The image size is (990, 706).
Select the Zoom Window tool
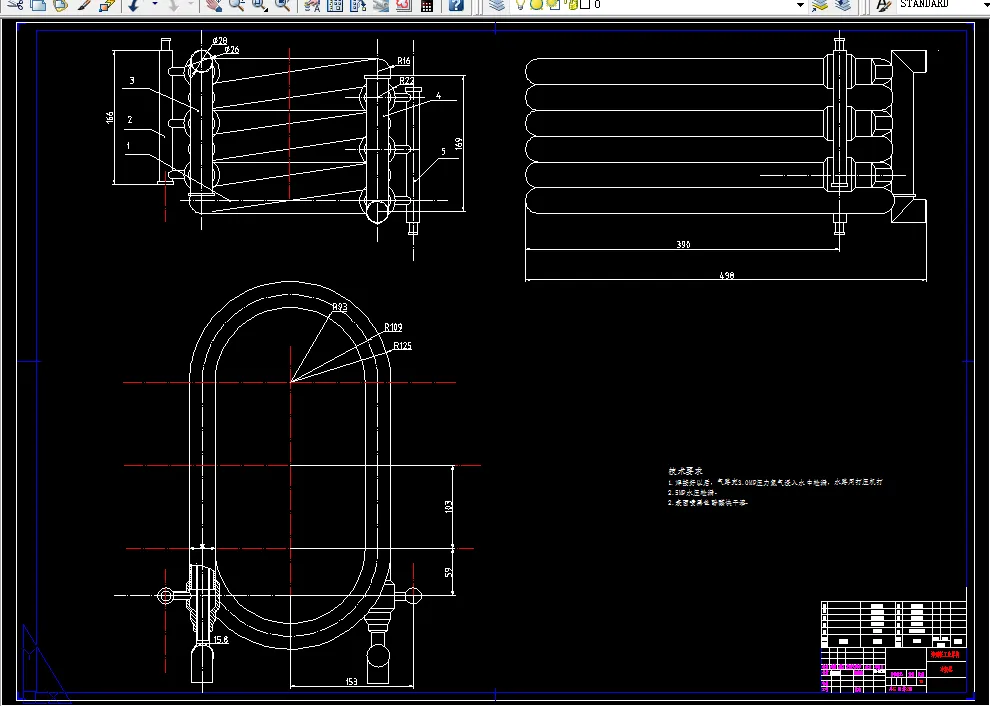pyautogui.click(x=259, y=4)
